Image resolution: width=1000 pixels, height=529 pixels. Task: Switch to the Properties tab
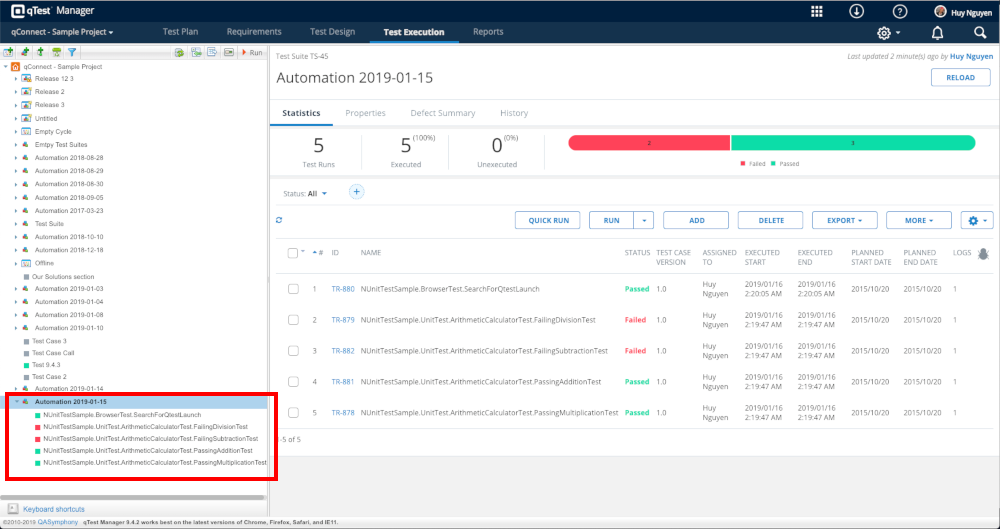click(365, 113)
